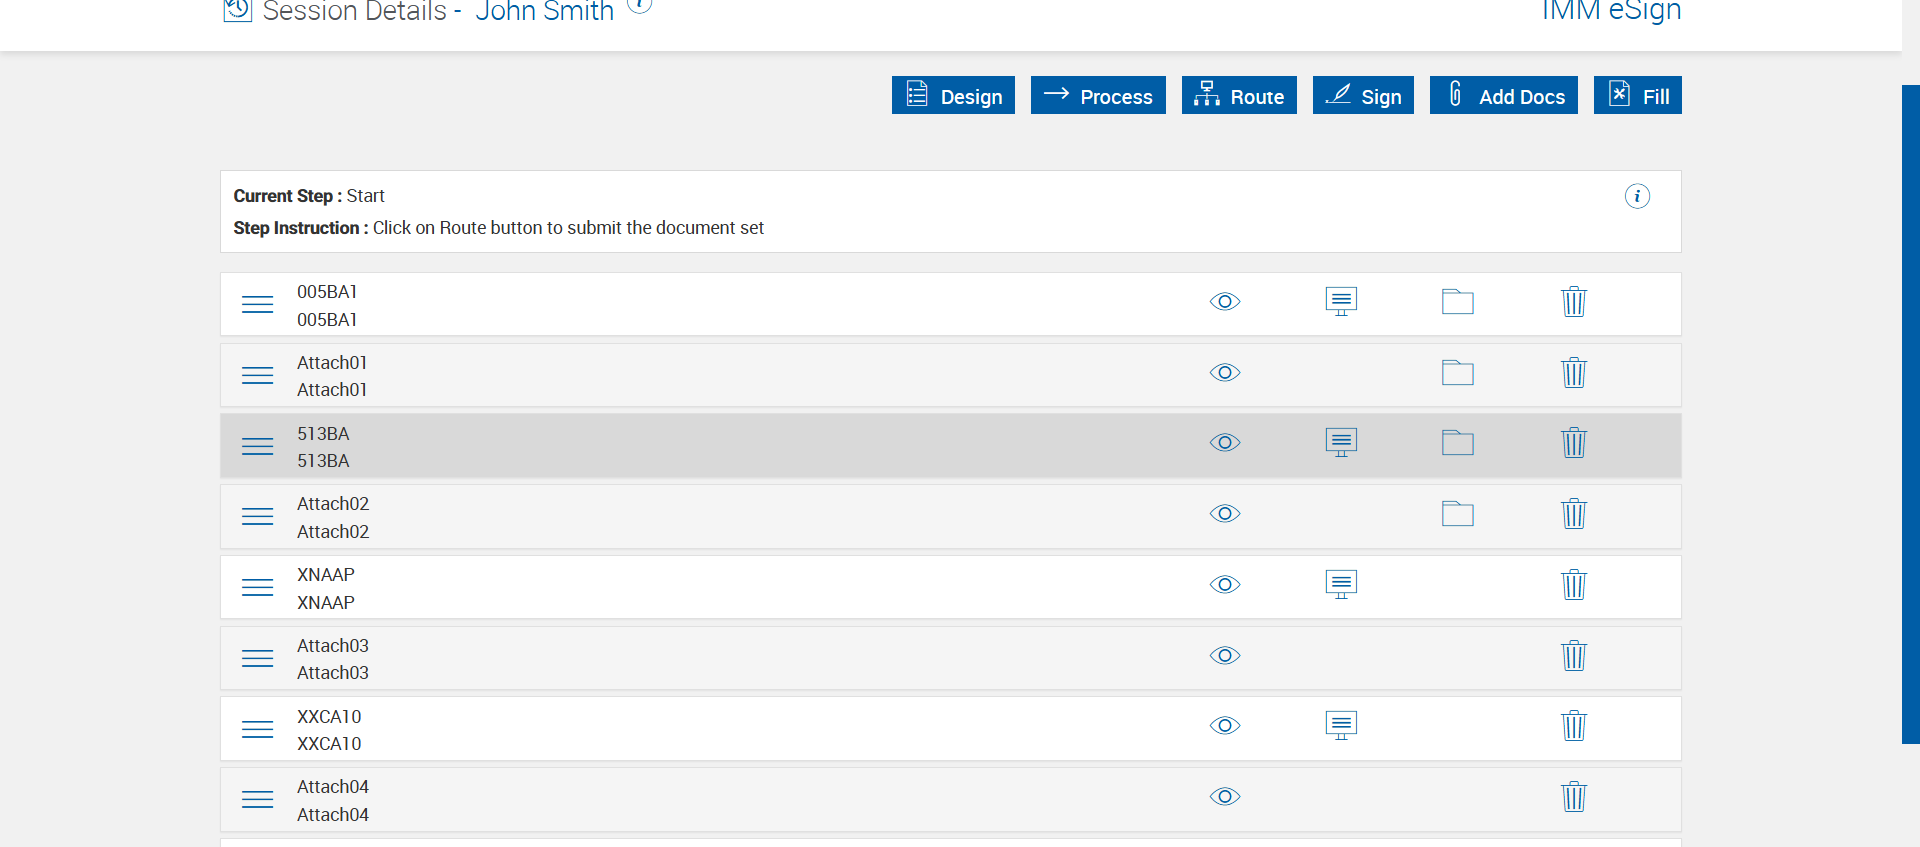Click the info icon in Current Step panel
The width and height of the screenshot is (1920, 847).
(1636, 196)
